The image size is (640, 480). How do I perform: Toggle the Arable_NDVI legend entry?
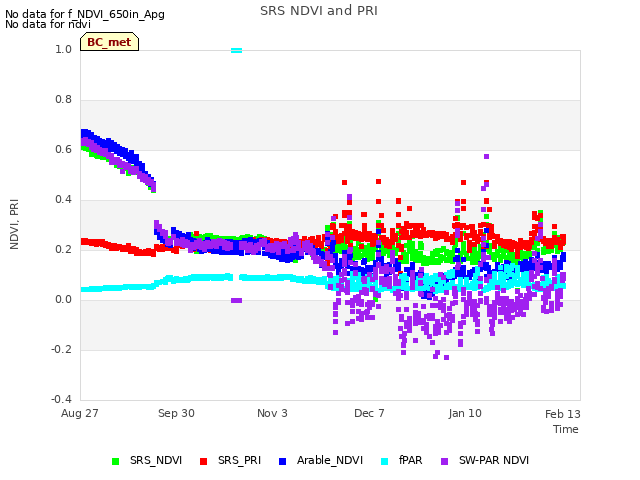(x=320, y=460)
